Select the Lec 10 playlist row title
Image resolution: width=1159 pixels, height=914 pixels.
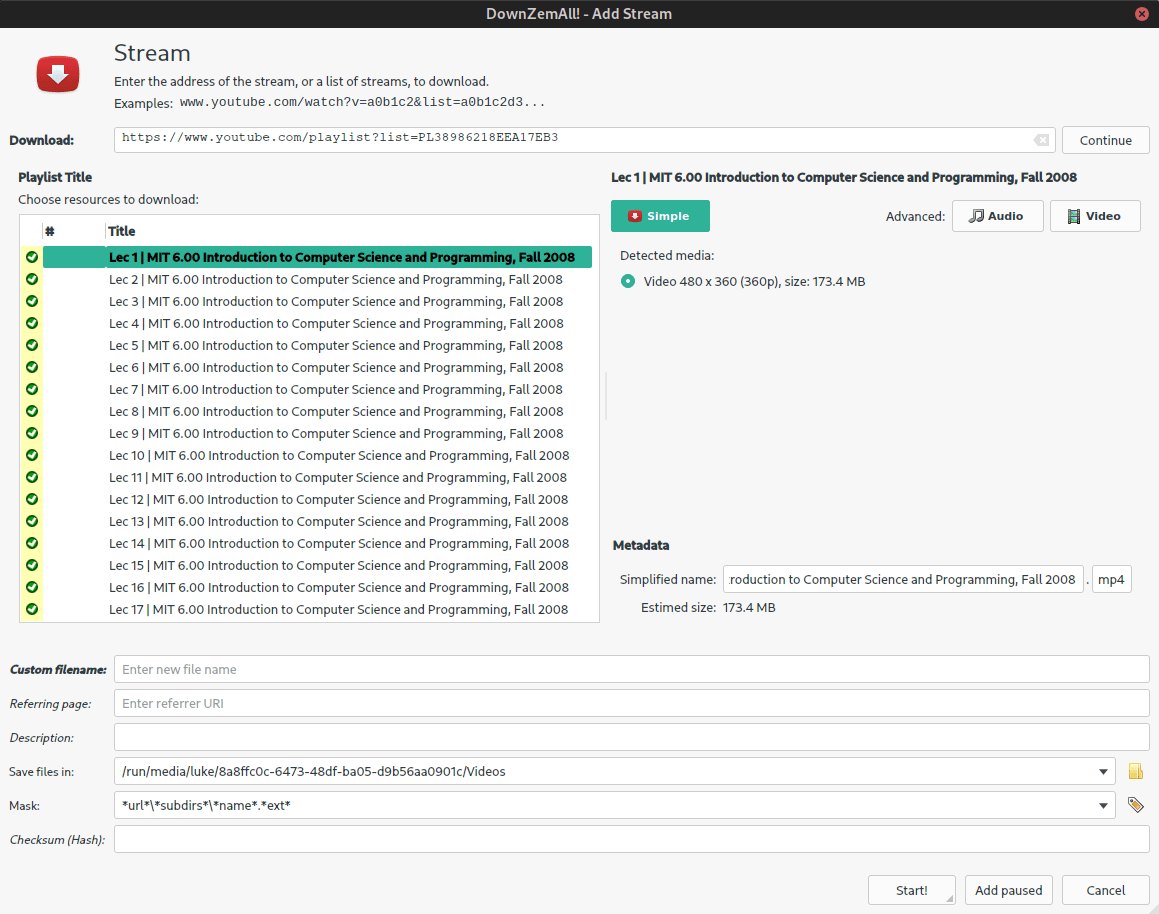(x=339, y=455)
